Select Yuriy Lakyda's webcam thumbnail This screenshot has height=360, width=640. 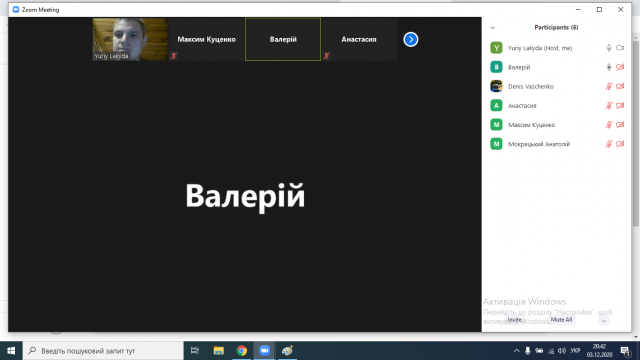click(130, 40)
